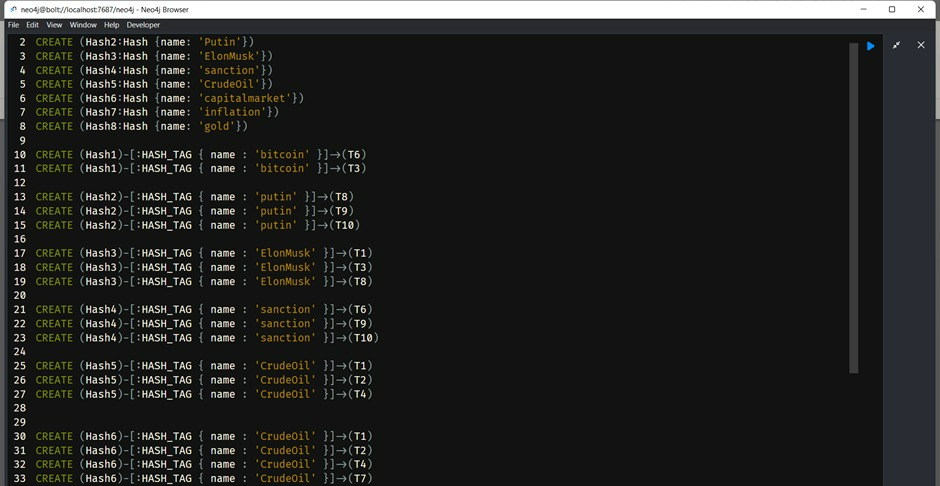This screenshot has width=940, height=486.
Task: Click (Hash4) on line 21
Action: coord(101,309)
